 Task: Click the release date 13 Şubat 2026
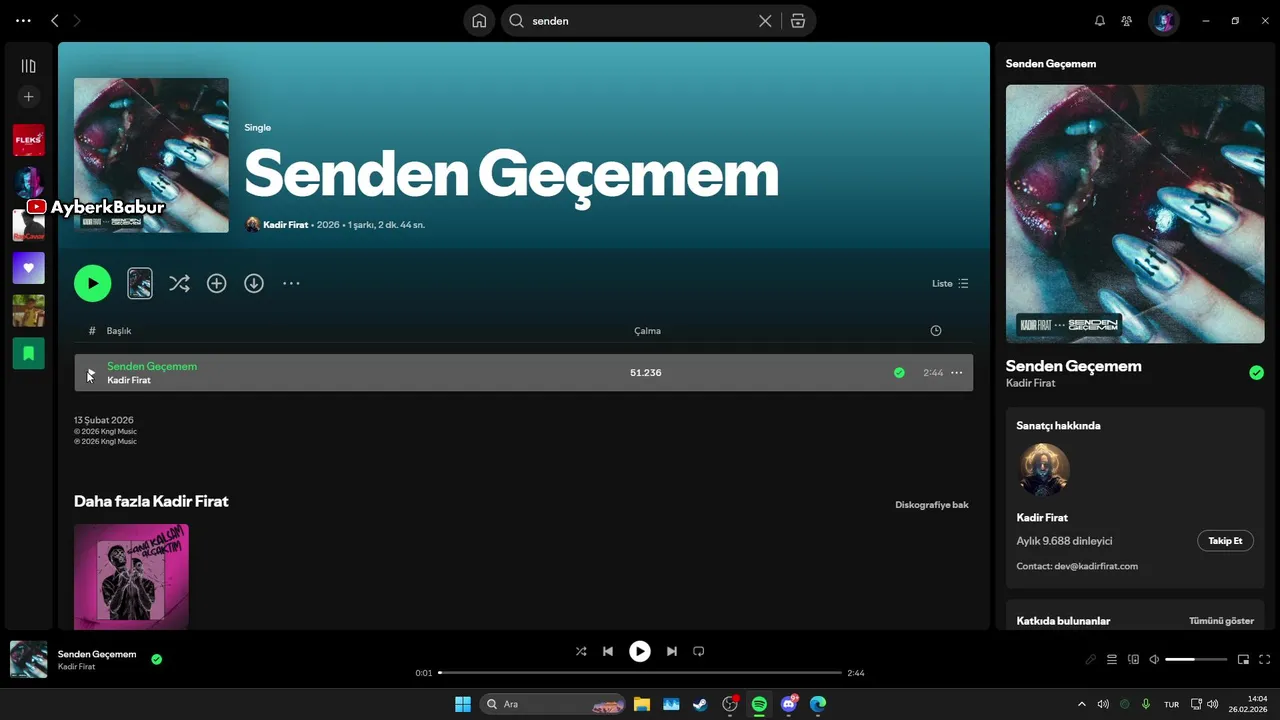point(103,420)
